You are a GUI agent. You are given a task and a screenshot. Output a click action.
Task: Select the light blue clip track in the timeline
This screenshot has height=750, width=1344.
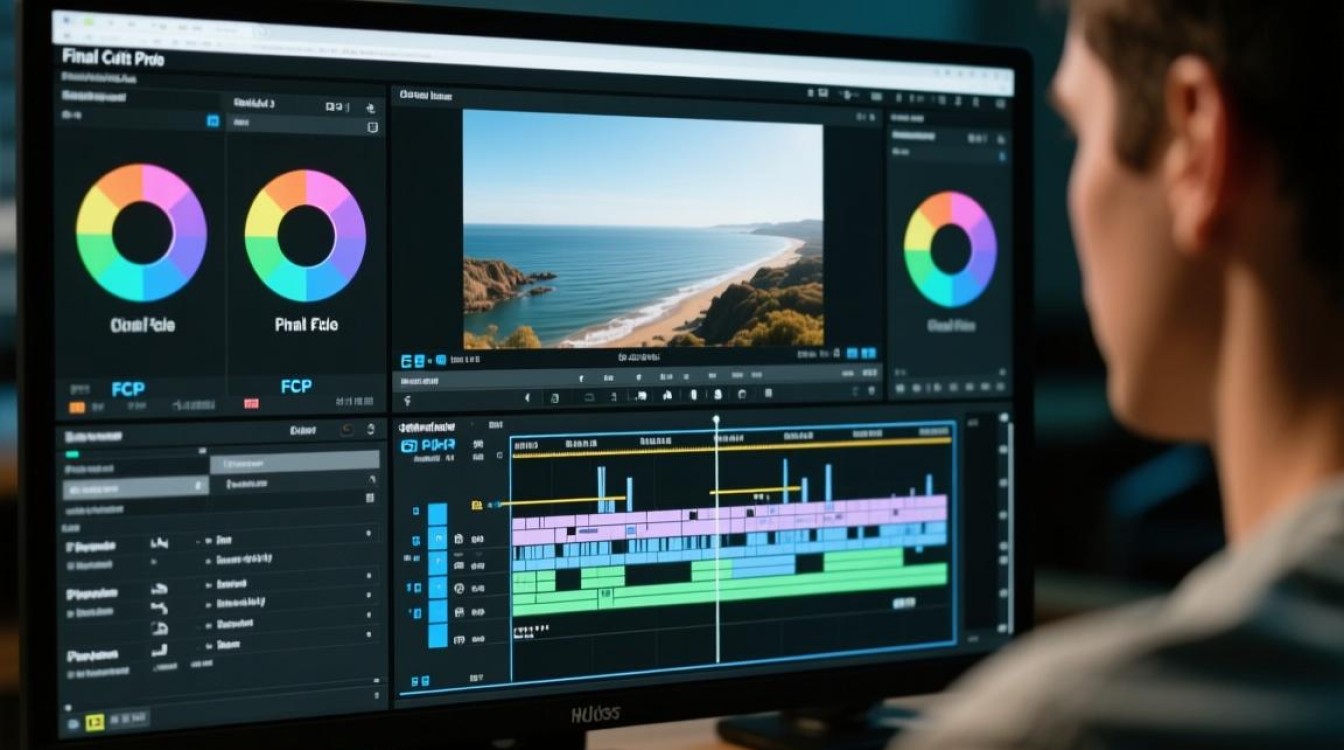729,546
